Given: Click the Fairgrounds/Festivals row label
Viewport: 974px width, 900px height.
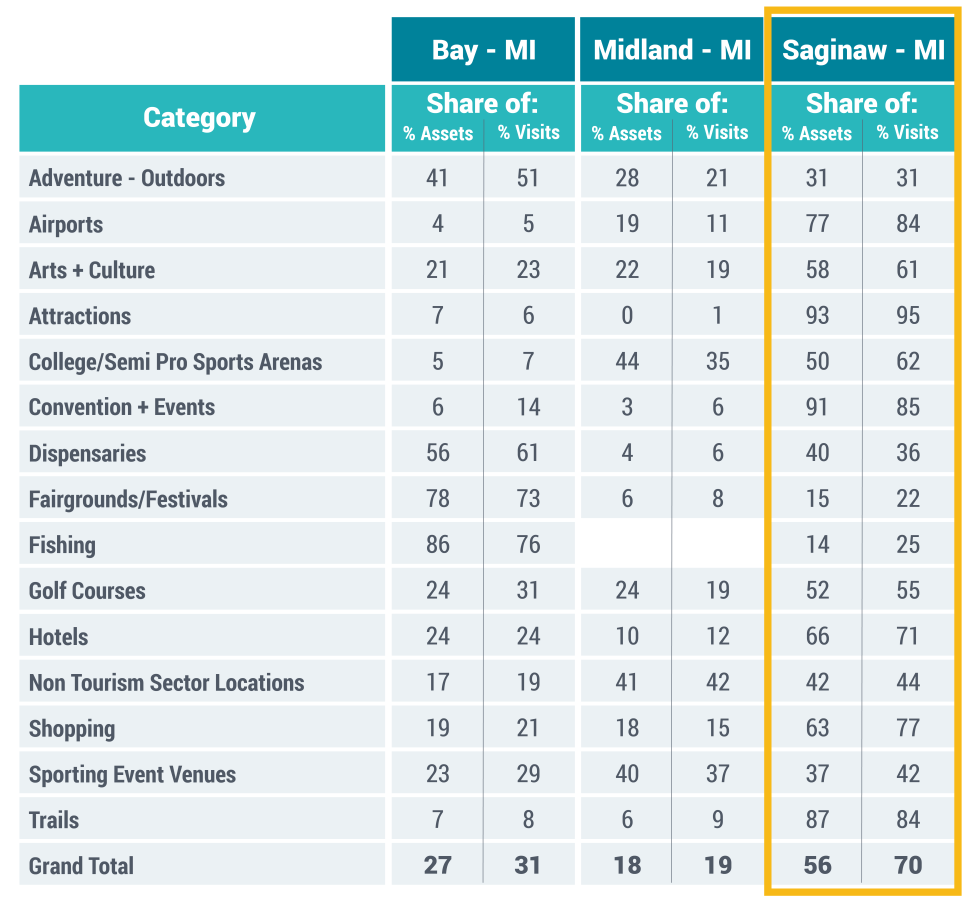Looking at the screenshot, I should 128,499.
